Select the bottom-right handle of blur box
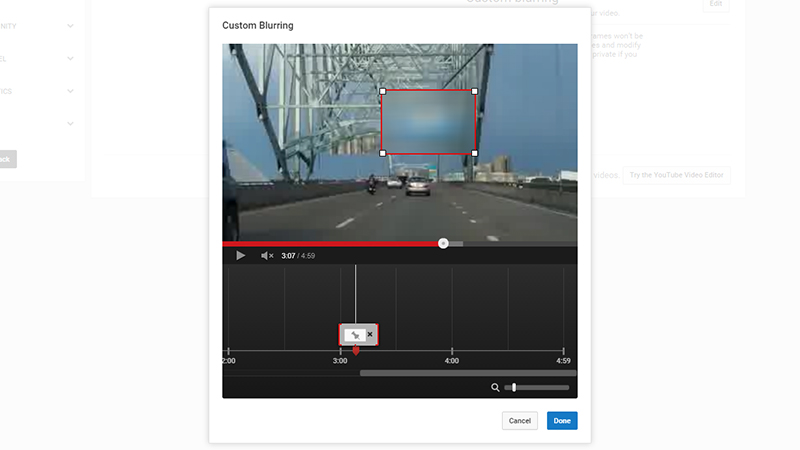 tap(474, 153)
